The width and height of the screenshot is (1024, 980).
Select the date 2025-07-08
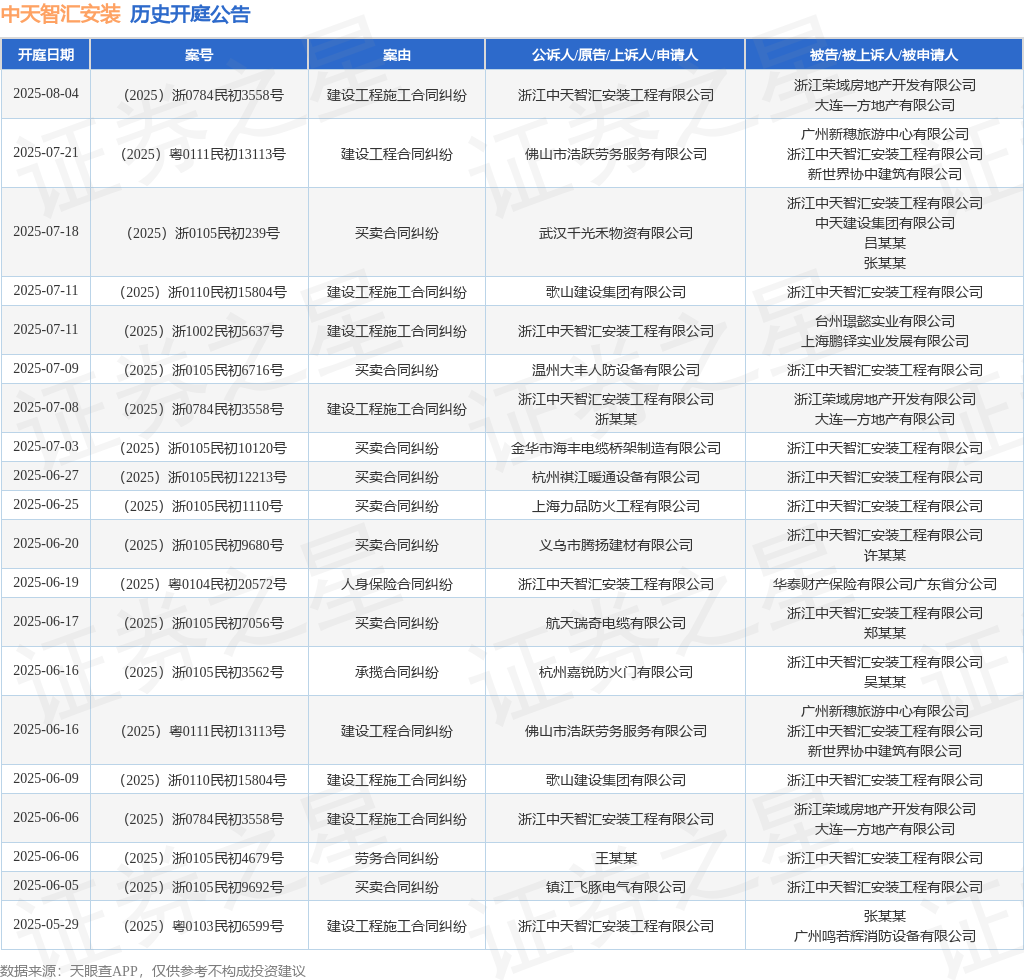[x=46, y=408]
